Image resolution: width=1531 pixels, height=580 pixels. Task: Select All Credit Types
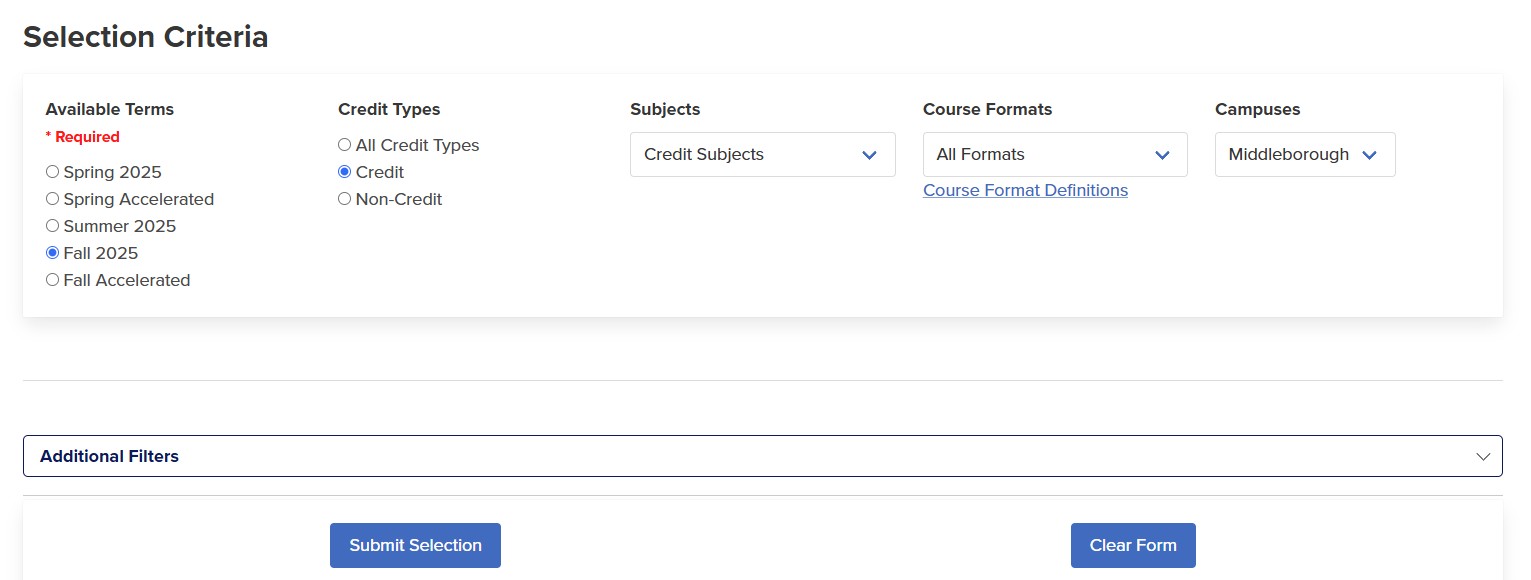tap(344, 144)
